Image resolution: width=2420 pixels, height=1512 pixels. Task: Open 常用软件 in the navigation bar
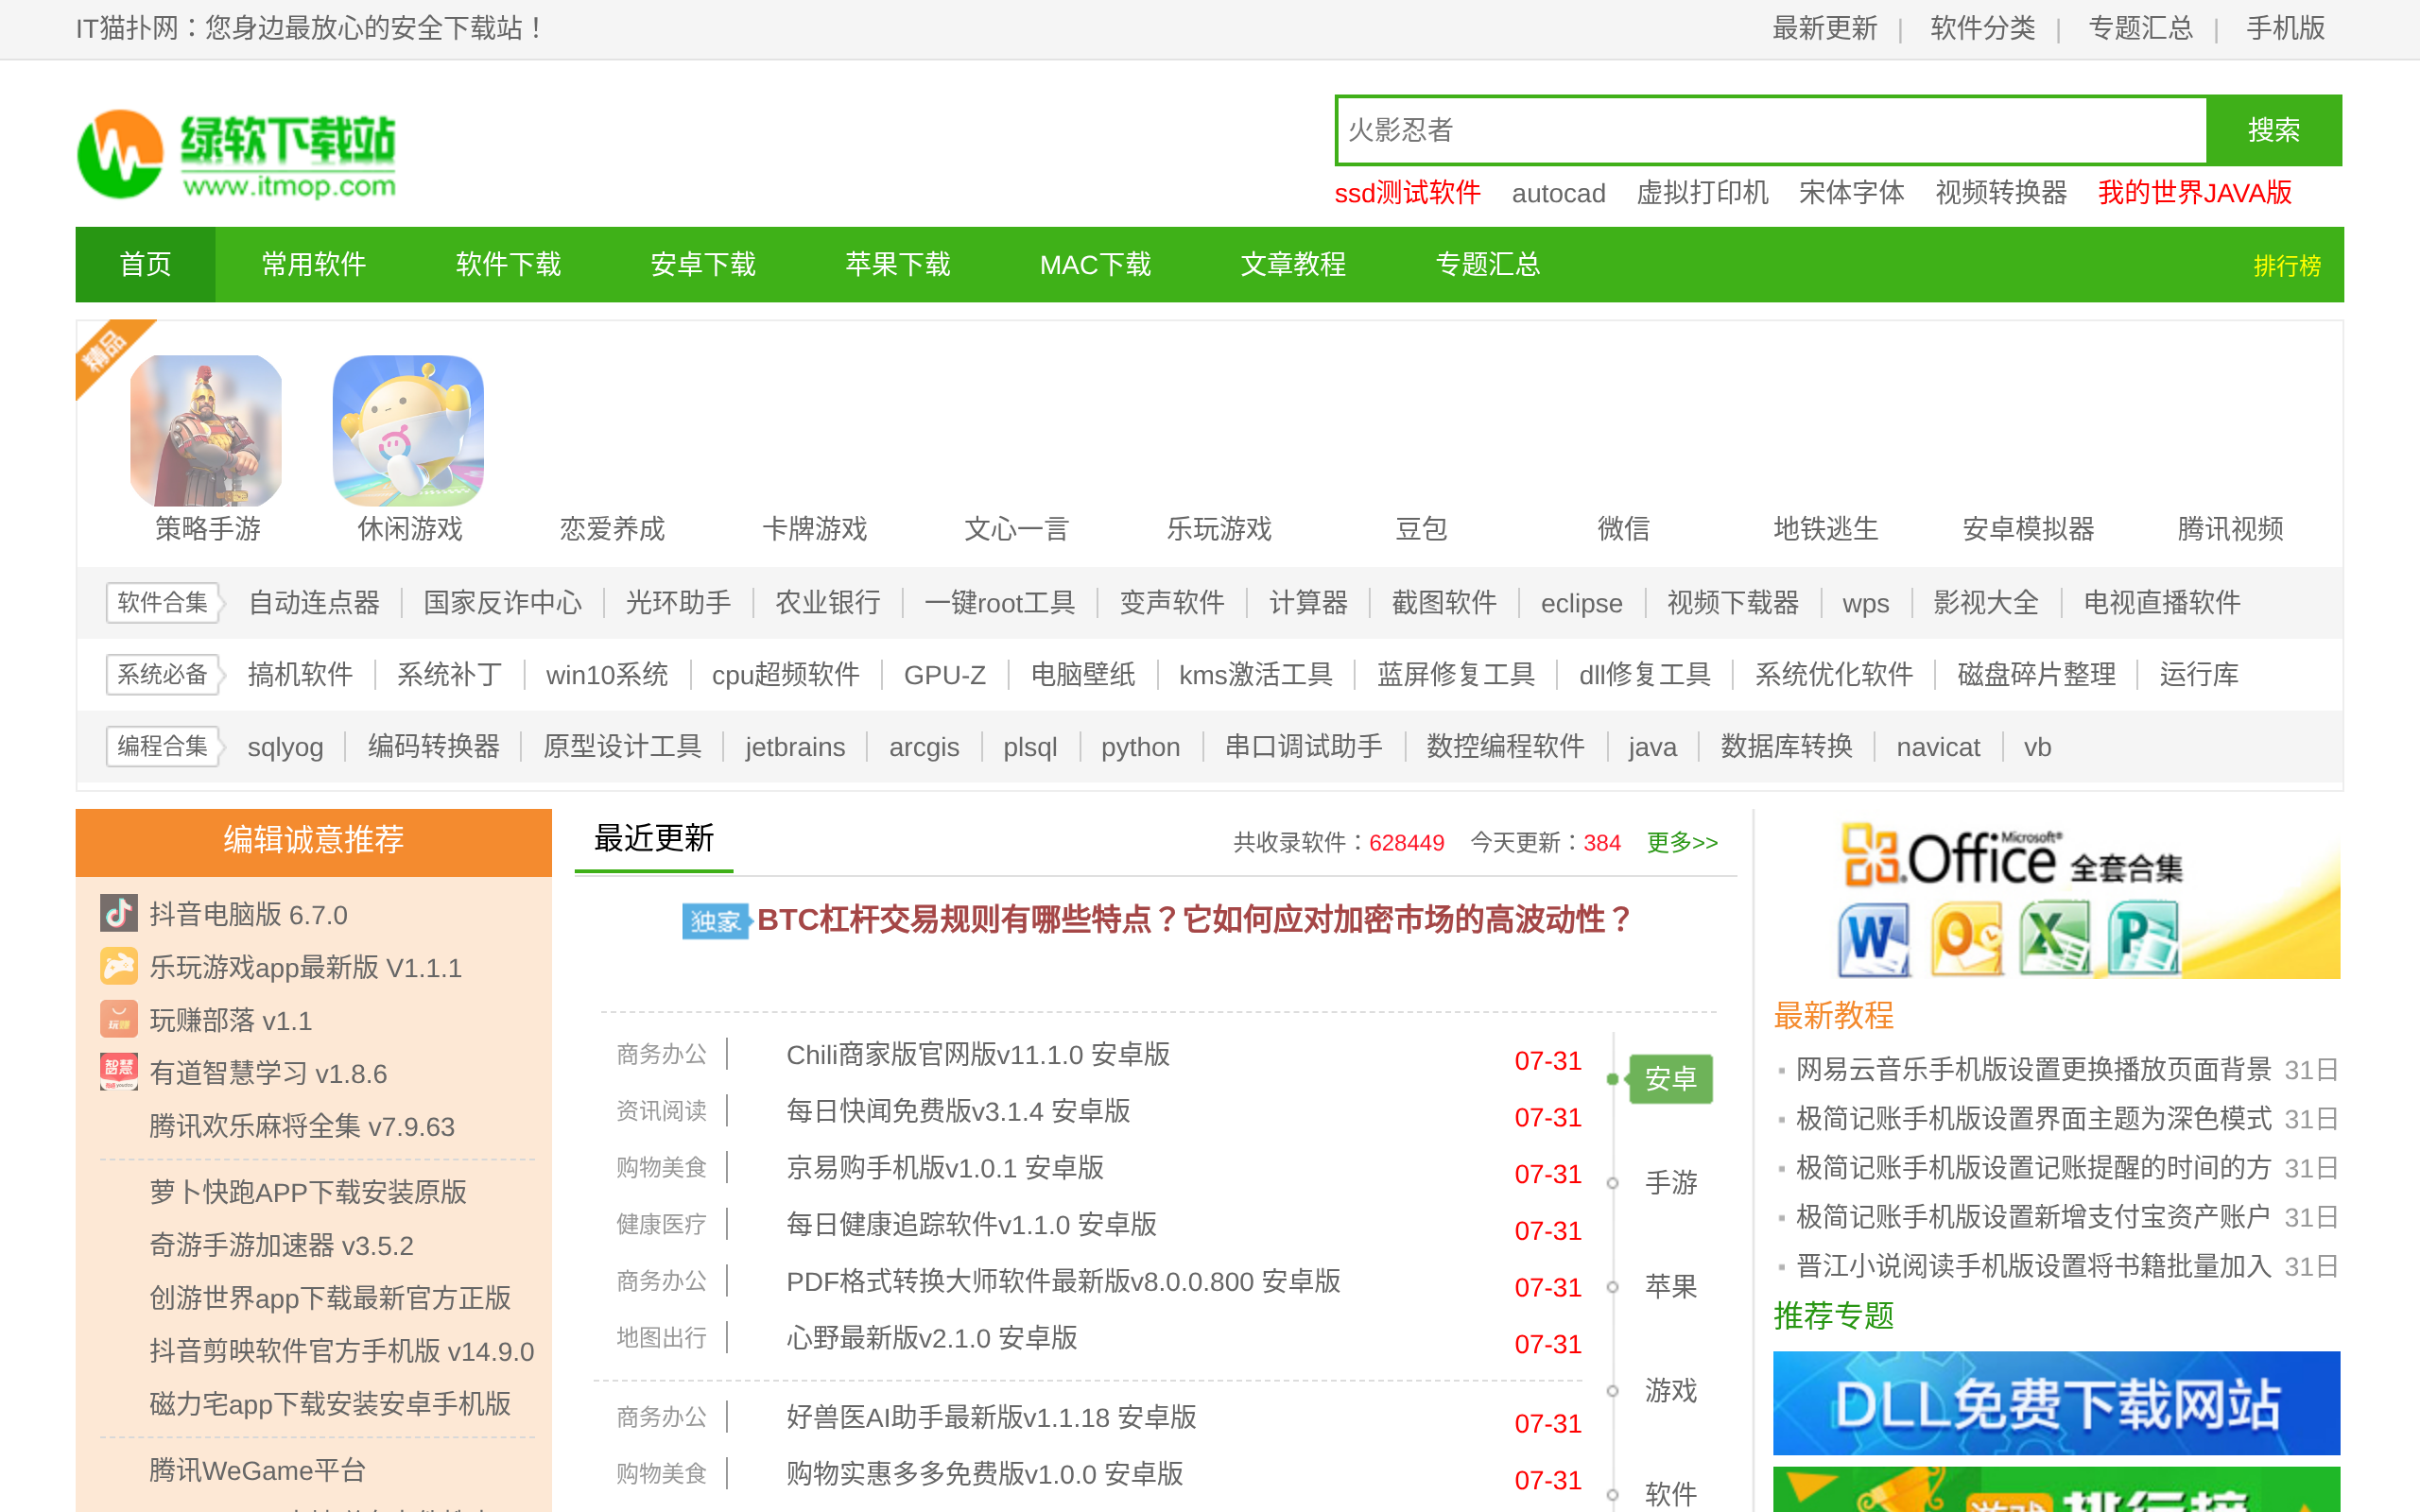coord(313,264)
